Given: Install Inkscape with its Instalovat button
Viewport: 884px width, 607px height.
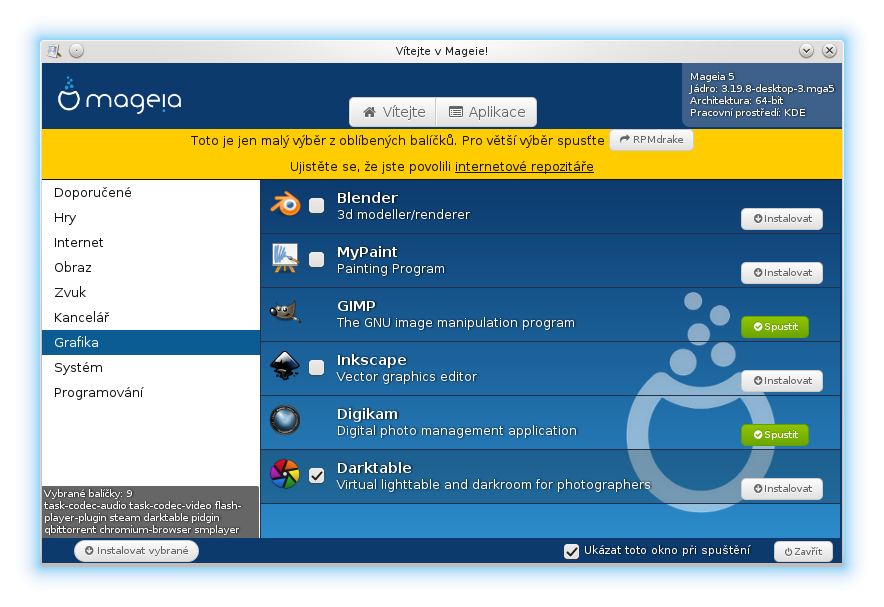Looking at the screenshot, I should 782,381.
